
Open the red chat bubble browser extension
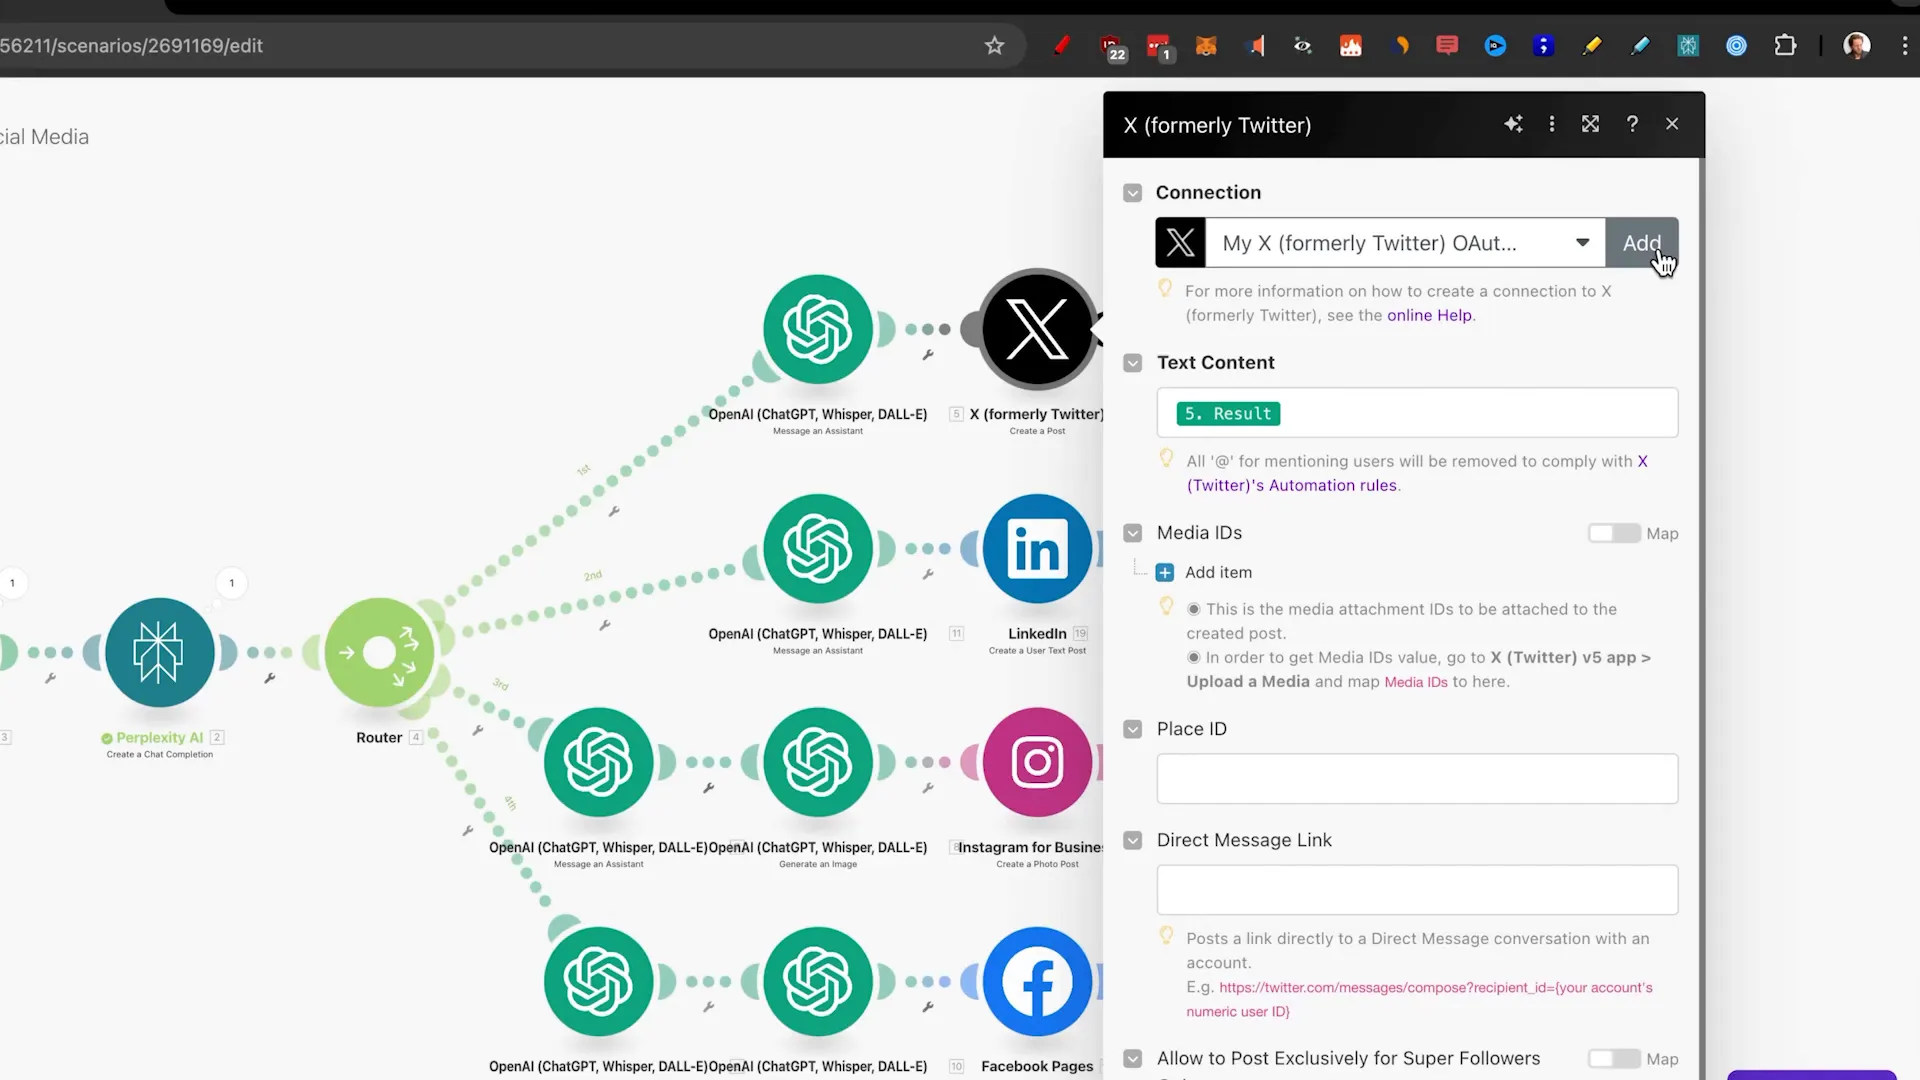pos(1447,46)
